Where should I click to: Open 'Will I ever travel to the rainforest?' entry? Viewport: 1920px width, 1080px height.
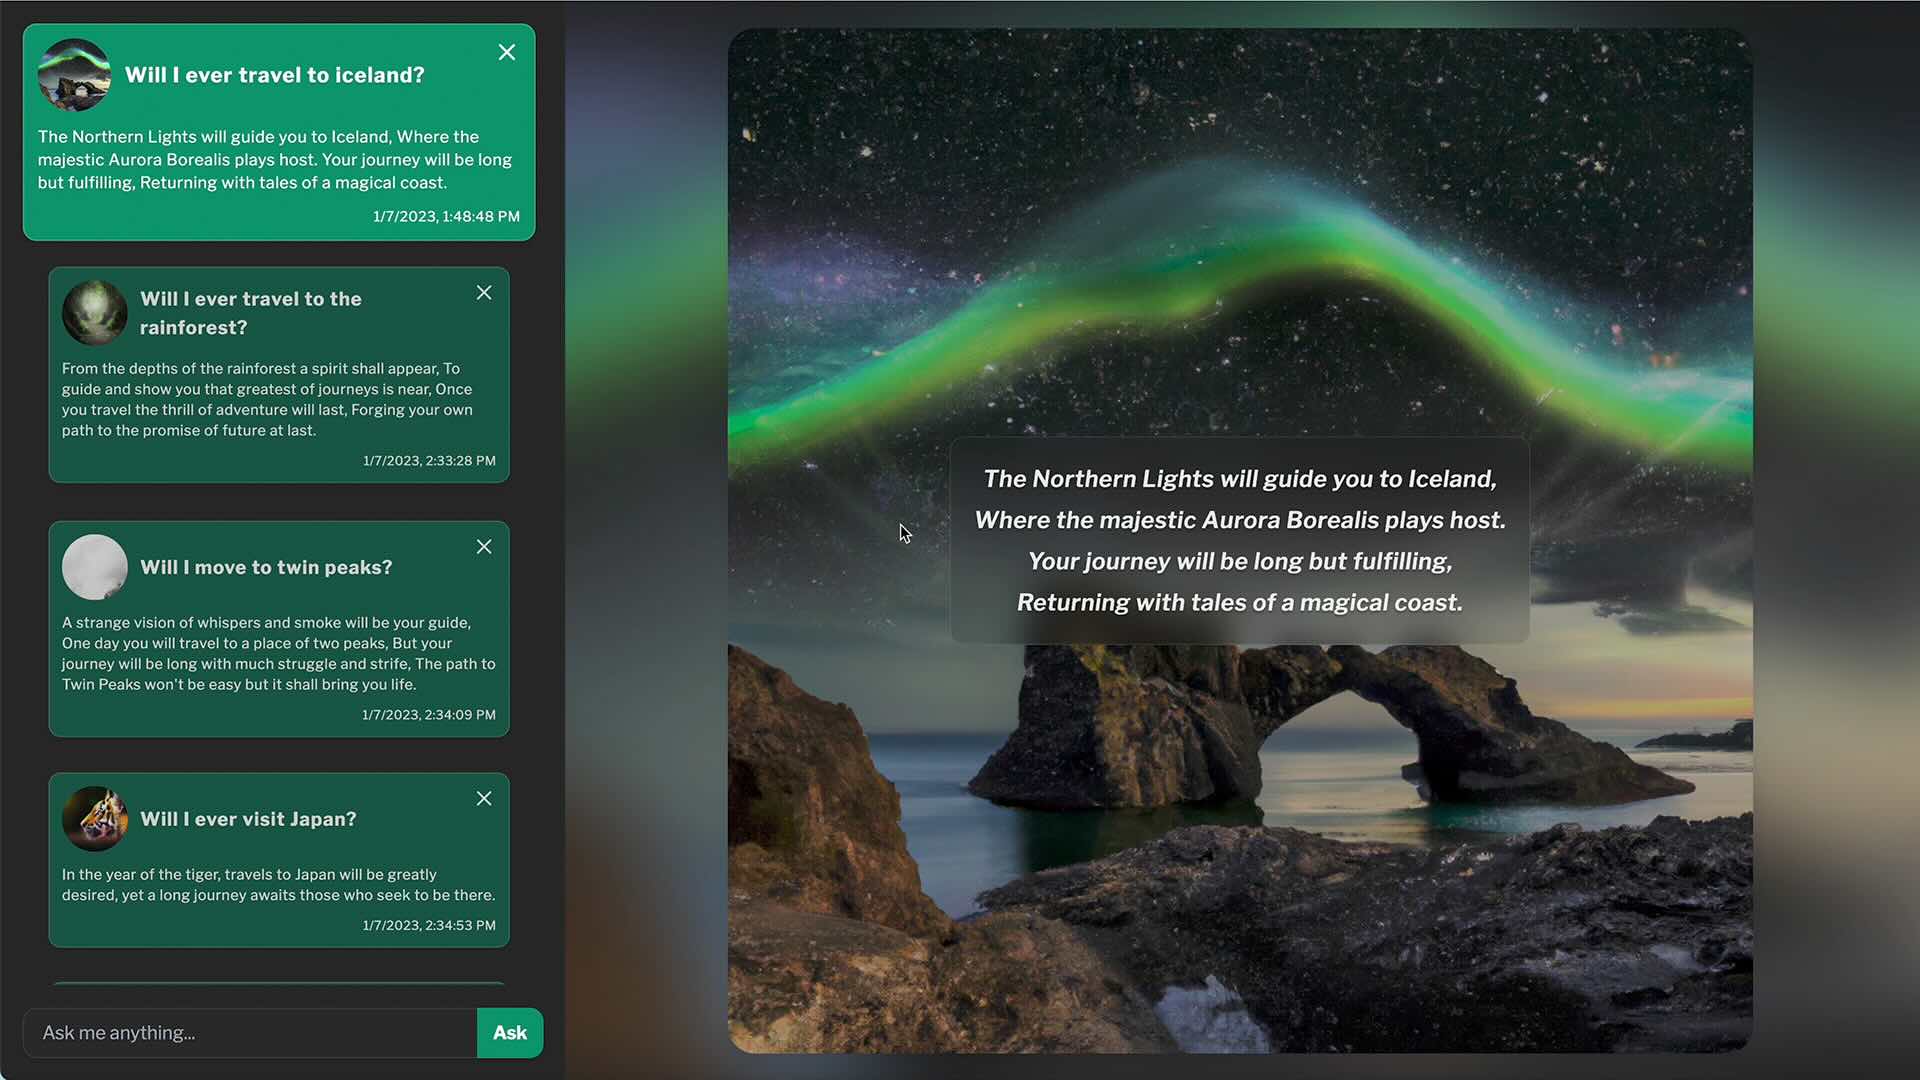[x=251, y=313]
